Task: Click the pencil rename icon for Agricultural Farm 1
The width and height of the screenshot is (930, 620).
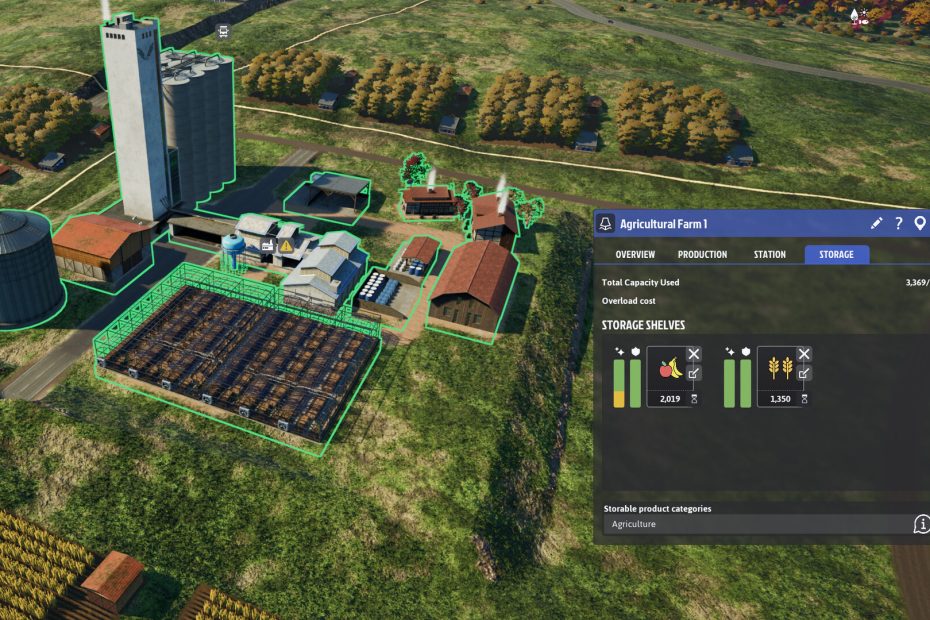Action: pyautogui.click(x=877, y=223)
